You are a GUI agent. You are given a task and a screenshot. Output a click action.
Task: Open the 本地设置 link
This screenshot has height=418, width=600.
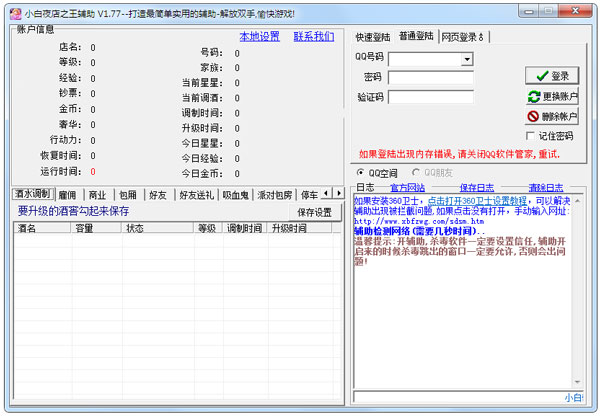pos(259,37)
